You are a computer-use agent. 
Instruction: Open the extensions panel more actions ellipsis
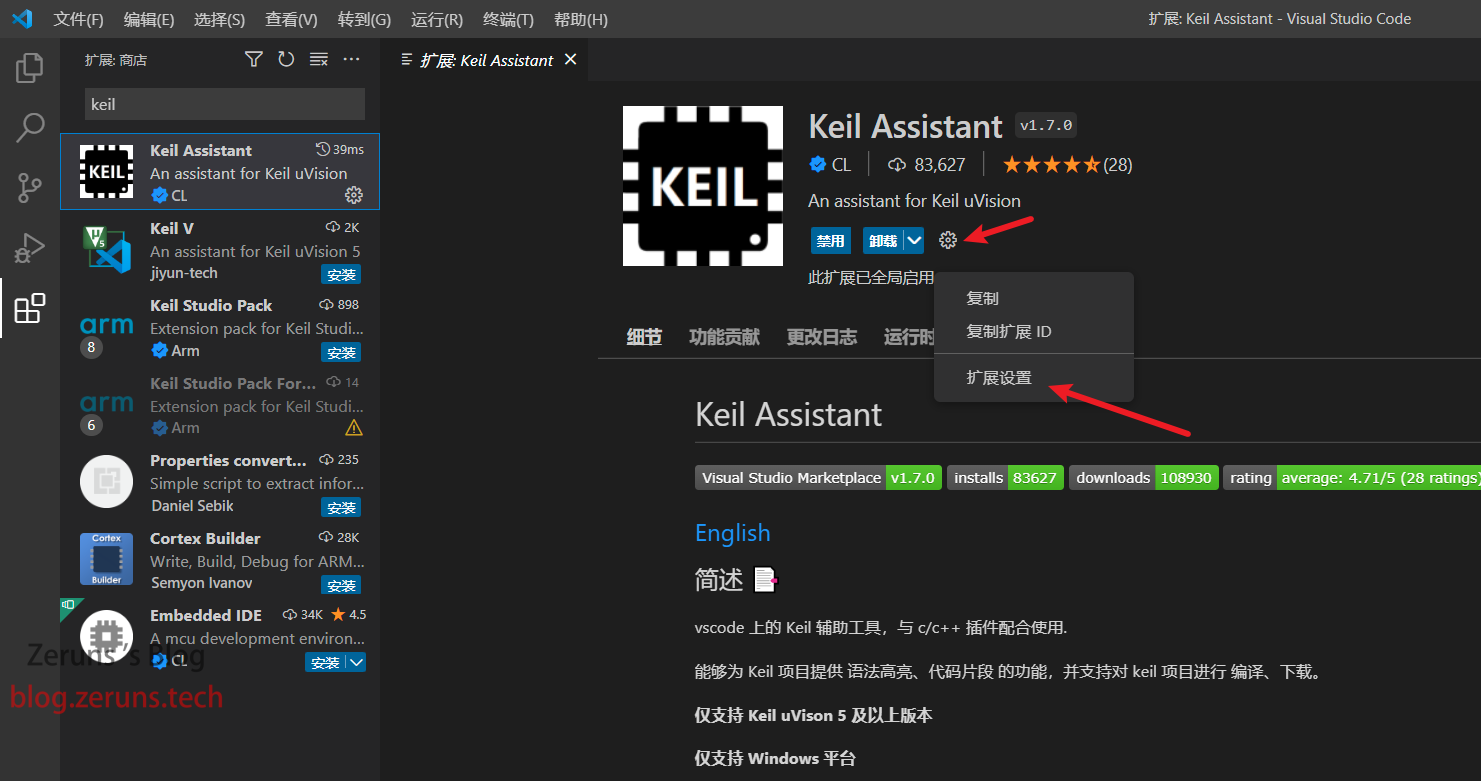point(351,60)
